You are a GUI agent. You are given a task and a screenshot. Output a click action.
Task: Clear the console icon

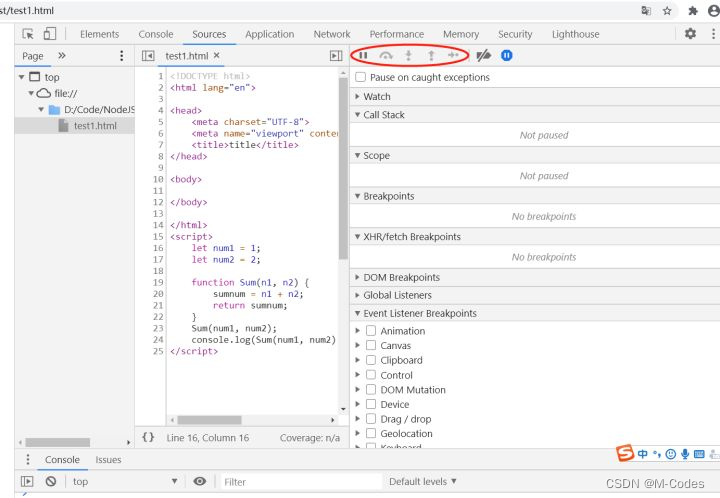[51, 481]
